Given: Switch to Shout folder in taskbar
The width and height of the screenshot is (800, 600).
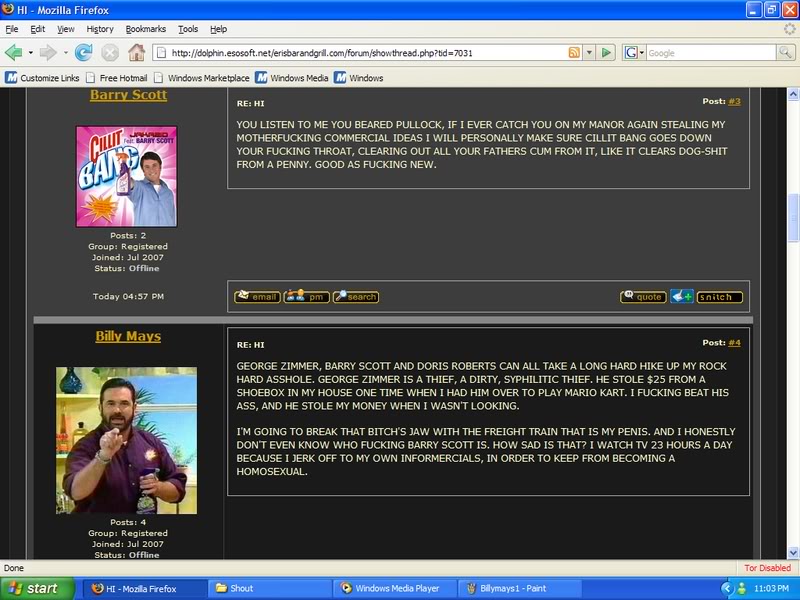Looking at the screenshot, I should coord(268,588).
